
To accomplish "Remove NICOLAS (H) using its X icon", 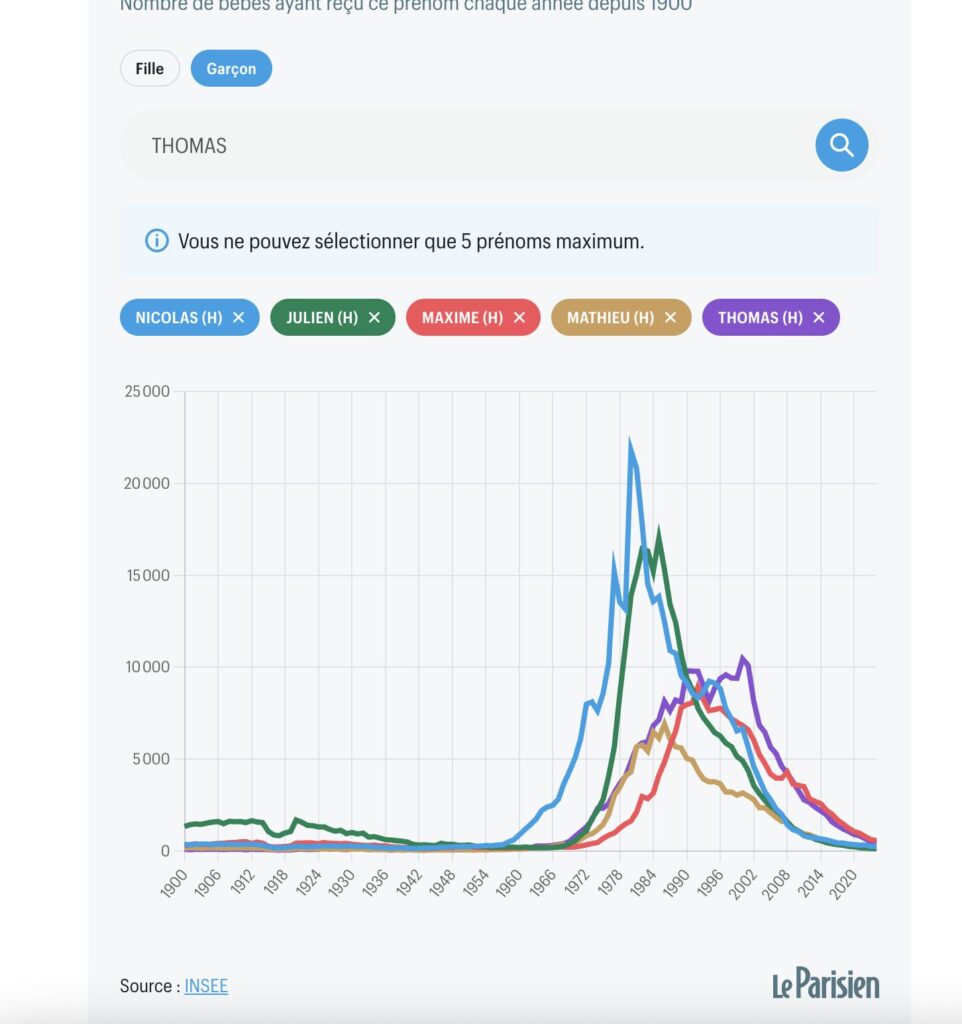I will [240, 317].
